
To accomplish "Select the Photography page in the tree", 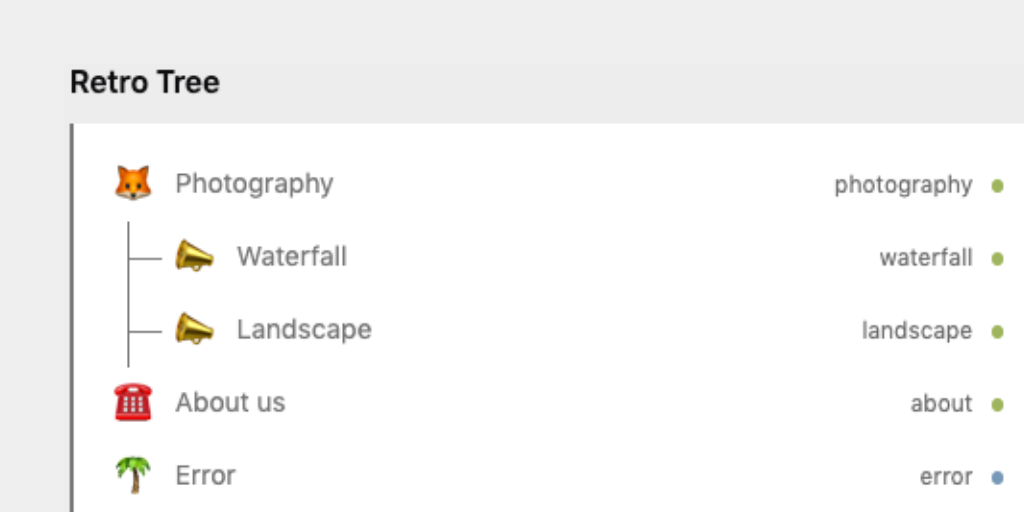I will tap(254, 184).
